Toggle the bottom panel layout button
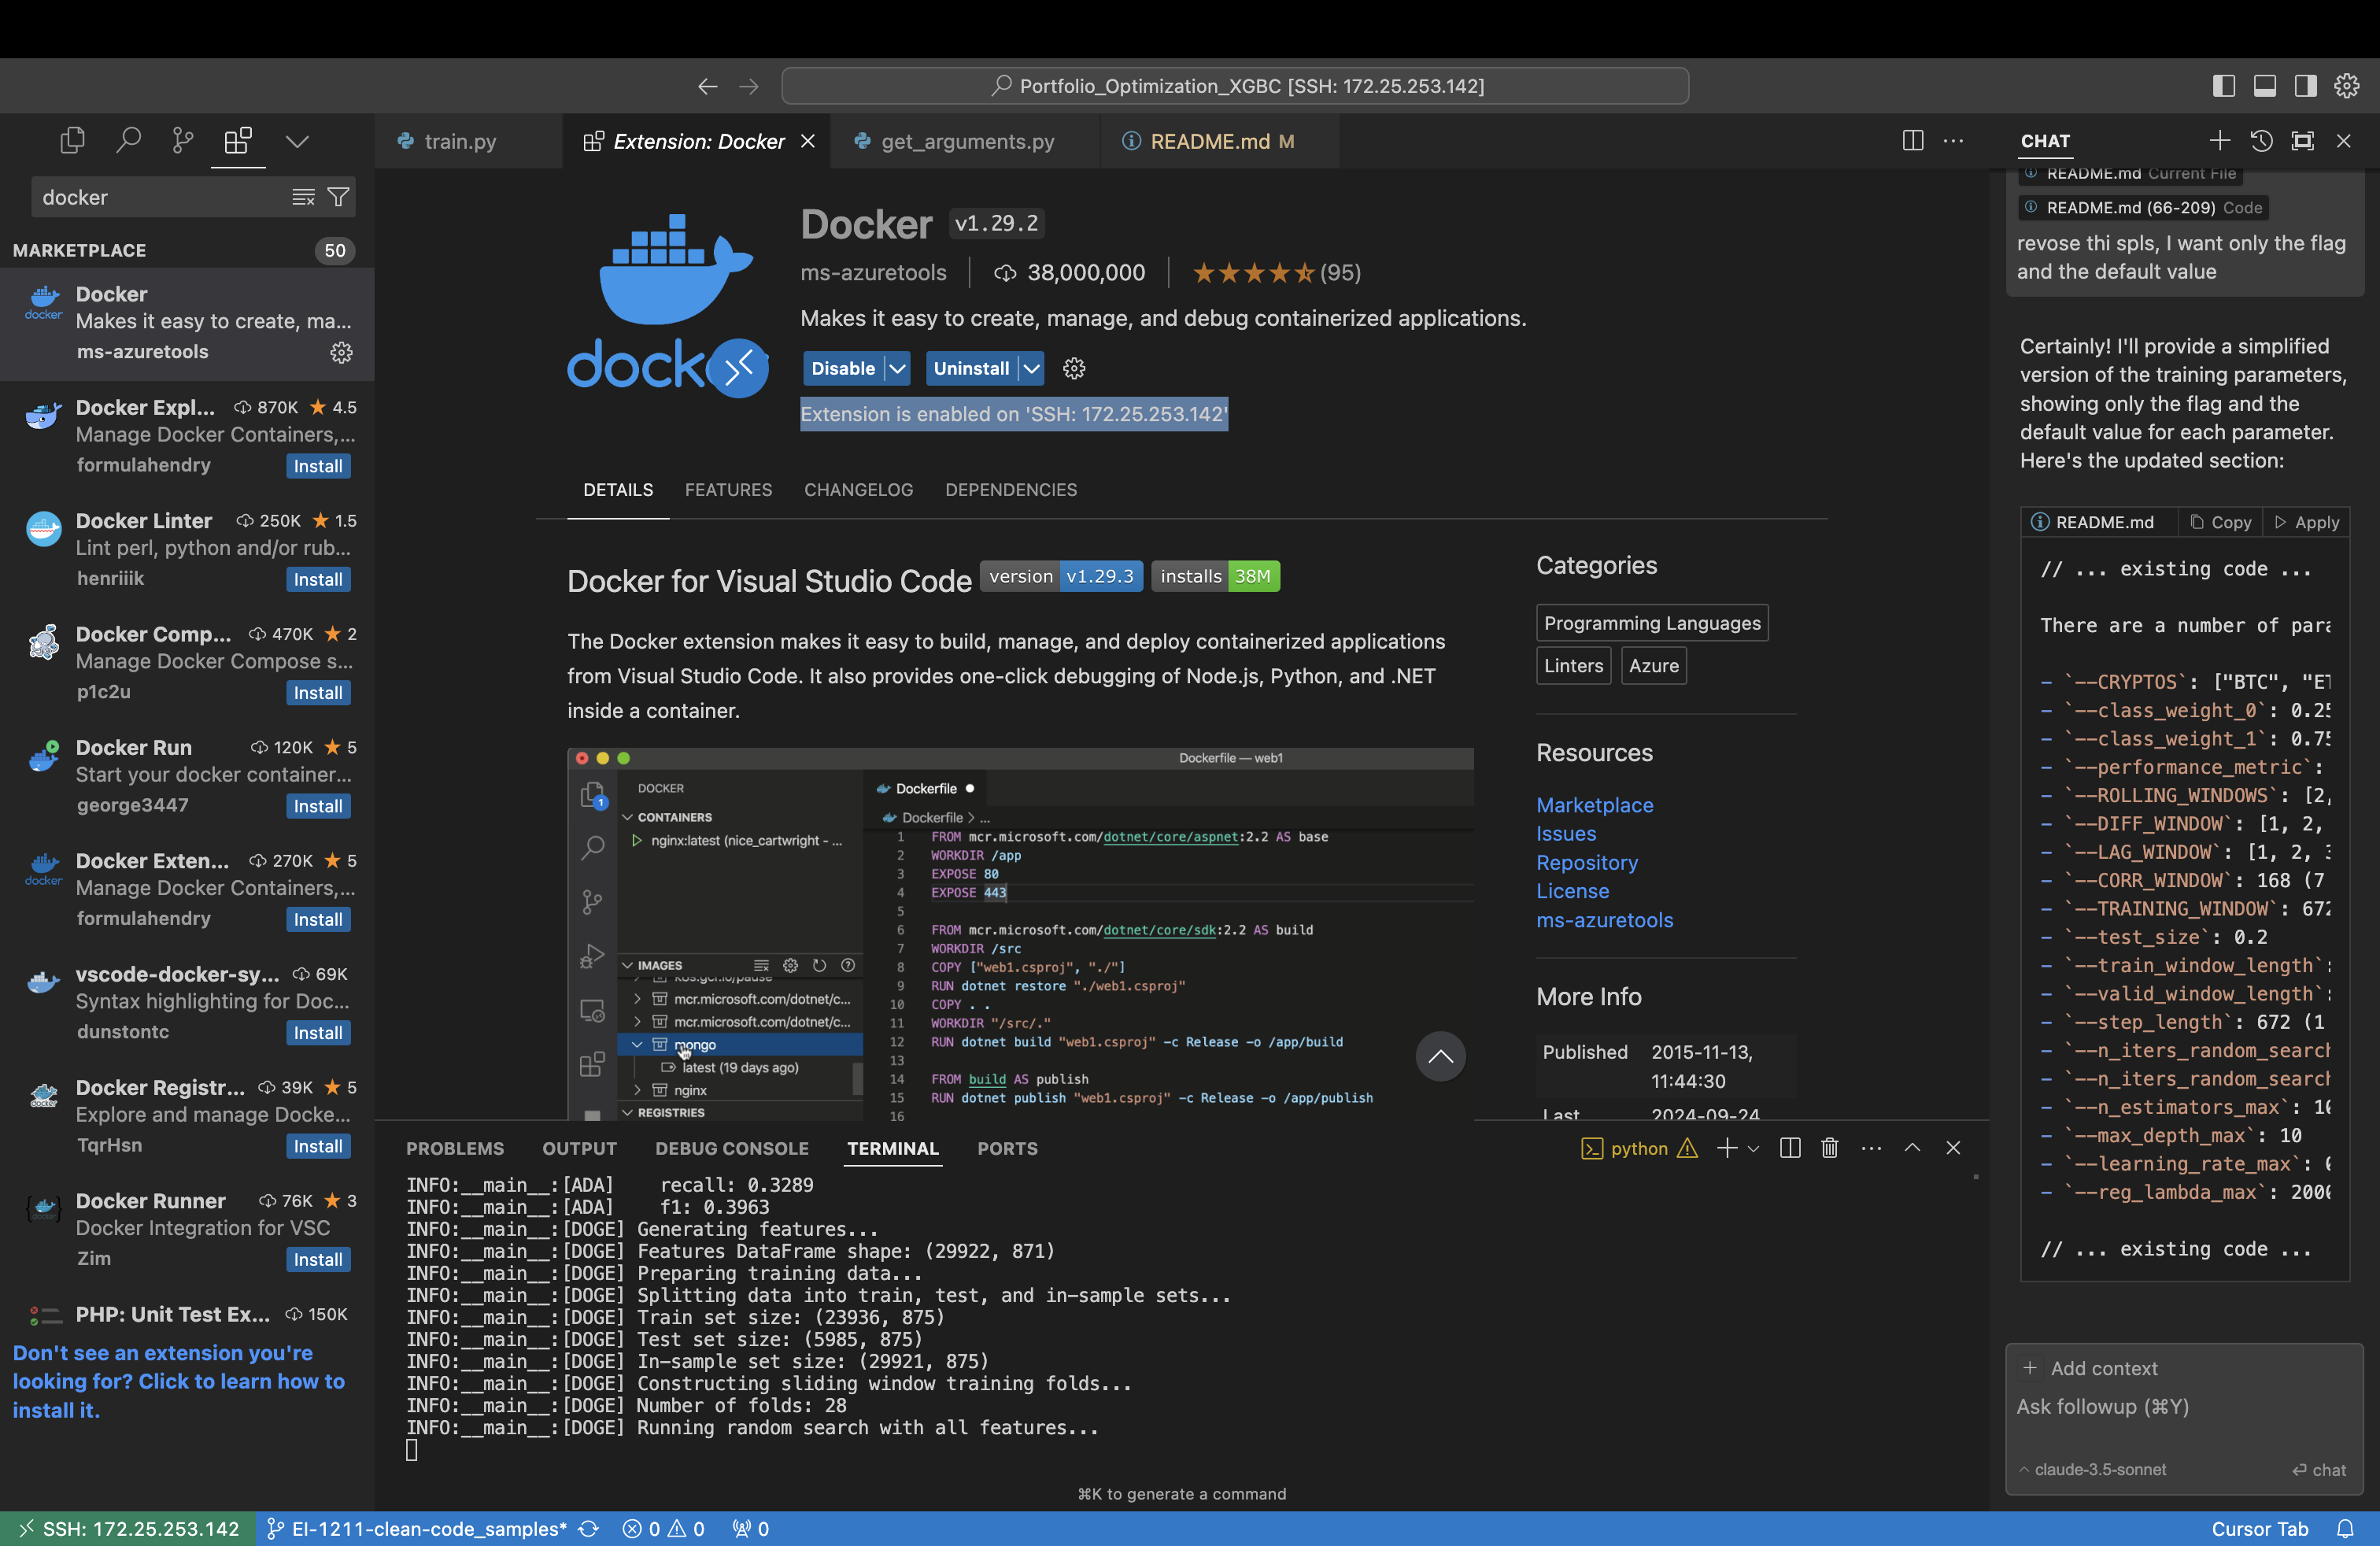 point(2264,86)
